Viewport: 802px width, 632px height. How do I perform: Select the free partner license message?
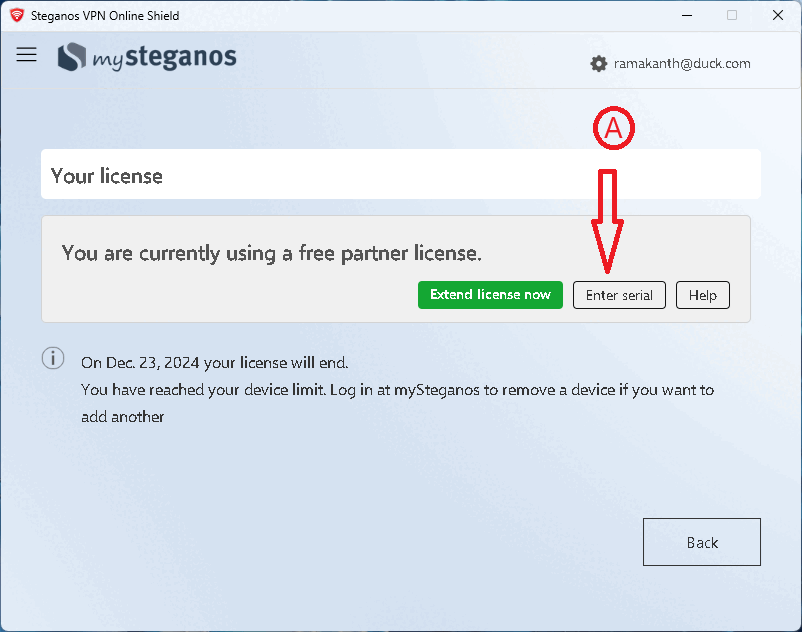272,253
